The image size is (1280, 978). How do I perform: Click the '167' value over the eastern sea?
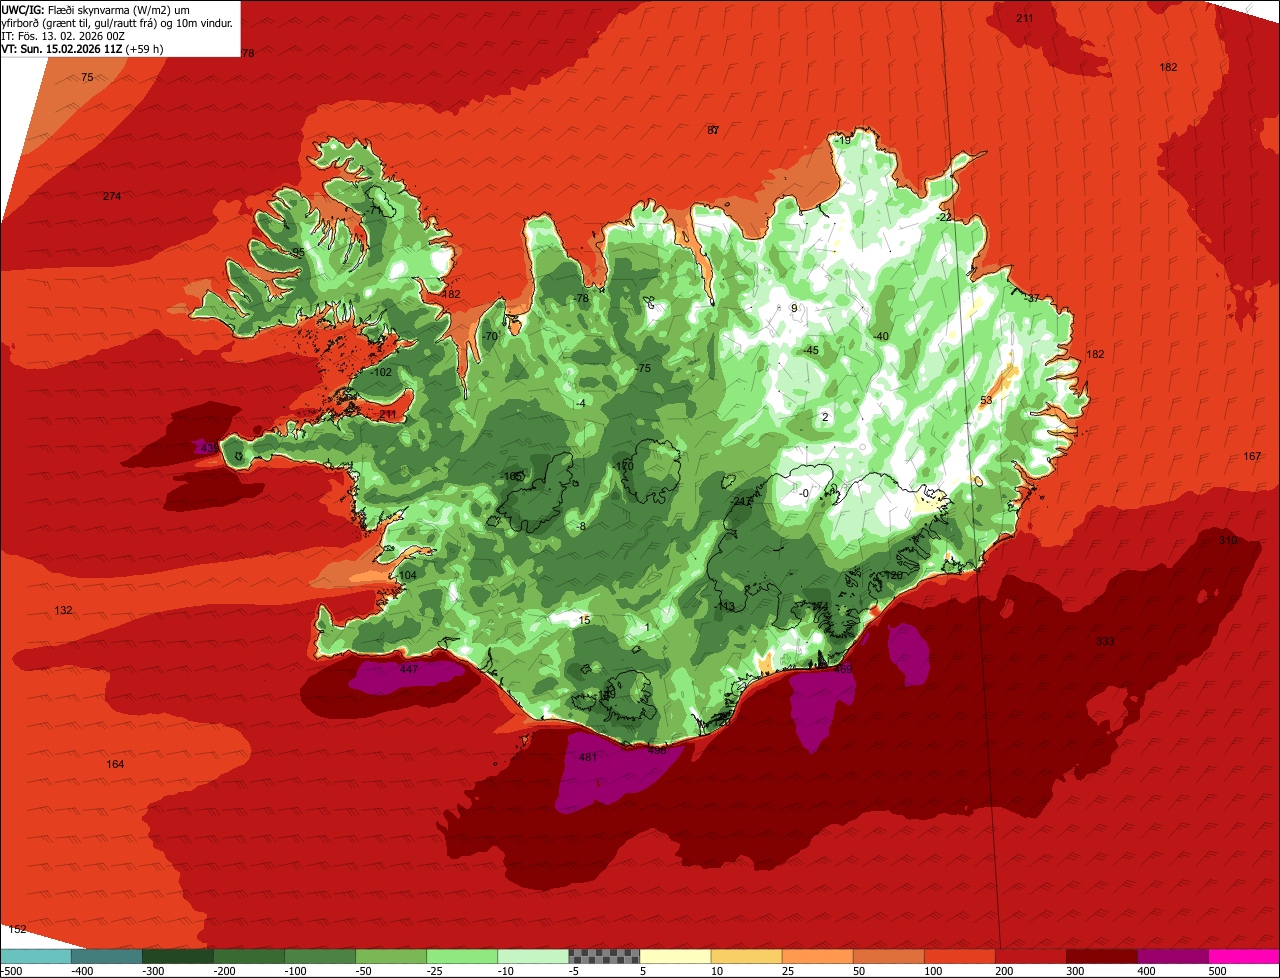(1252, 456)
